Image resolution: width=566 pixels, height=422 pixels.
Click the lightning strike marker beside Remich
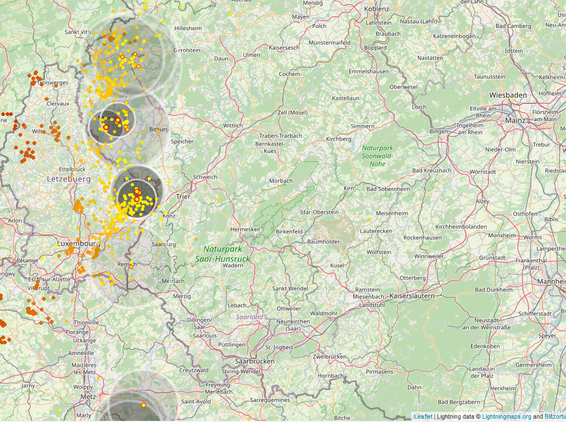[x=131, y=266]
